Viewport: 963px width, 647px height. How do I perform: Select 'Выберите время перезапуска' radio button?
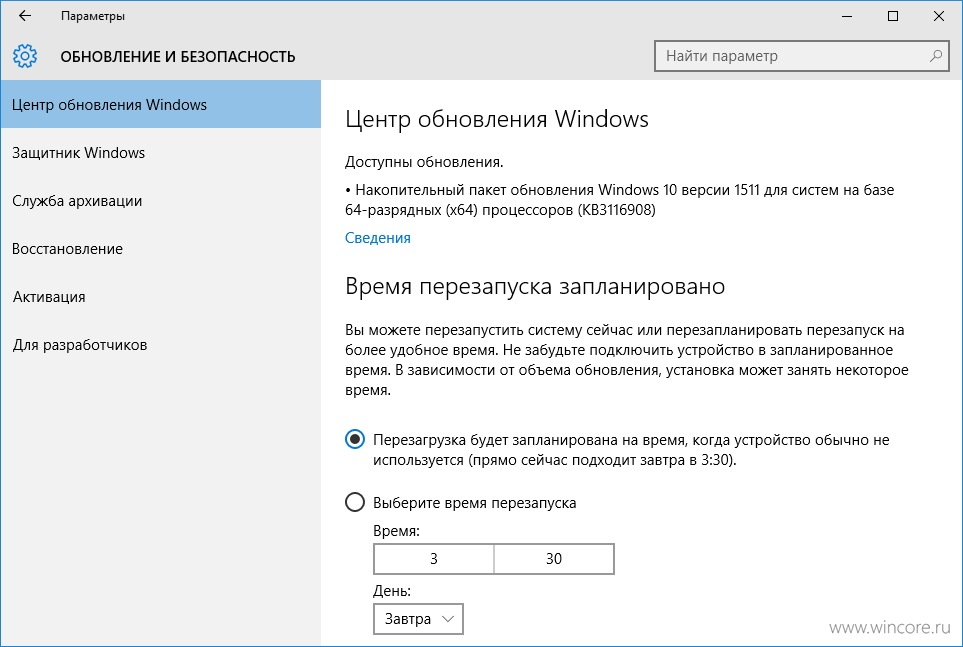coord(354,502)
